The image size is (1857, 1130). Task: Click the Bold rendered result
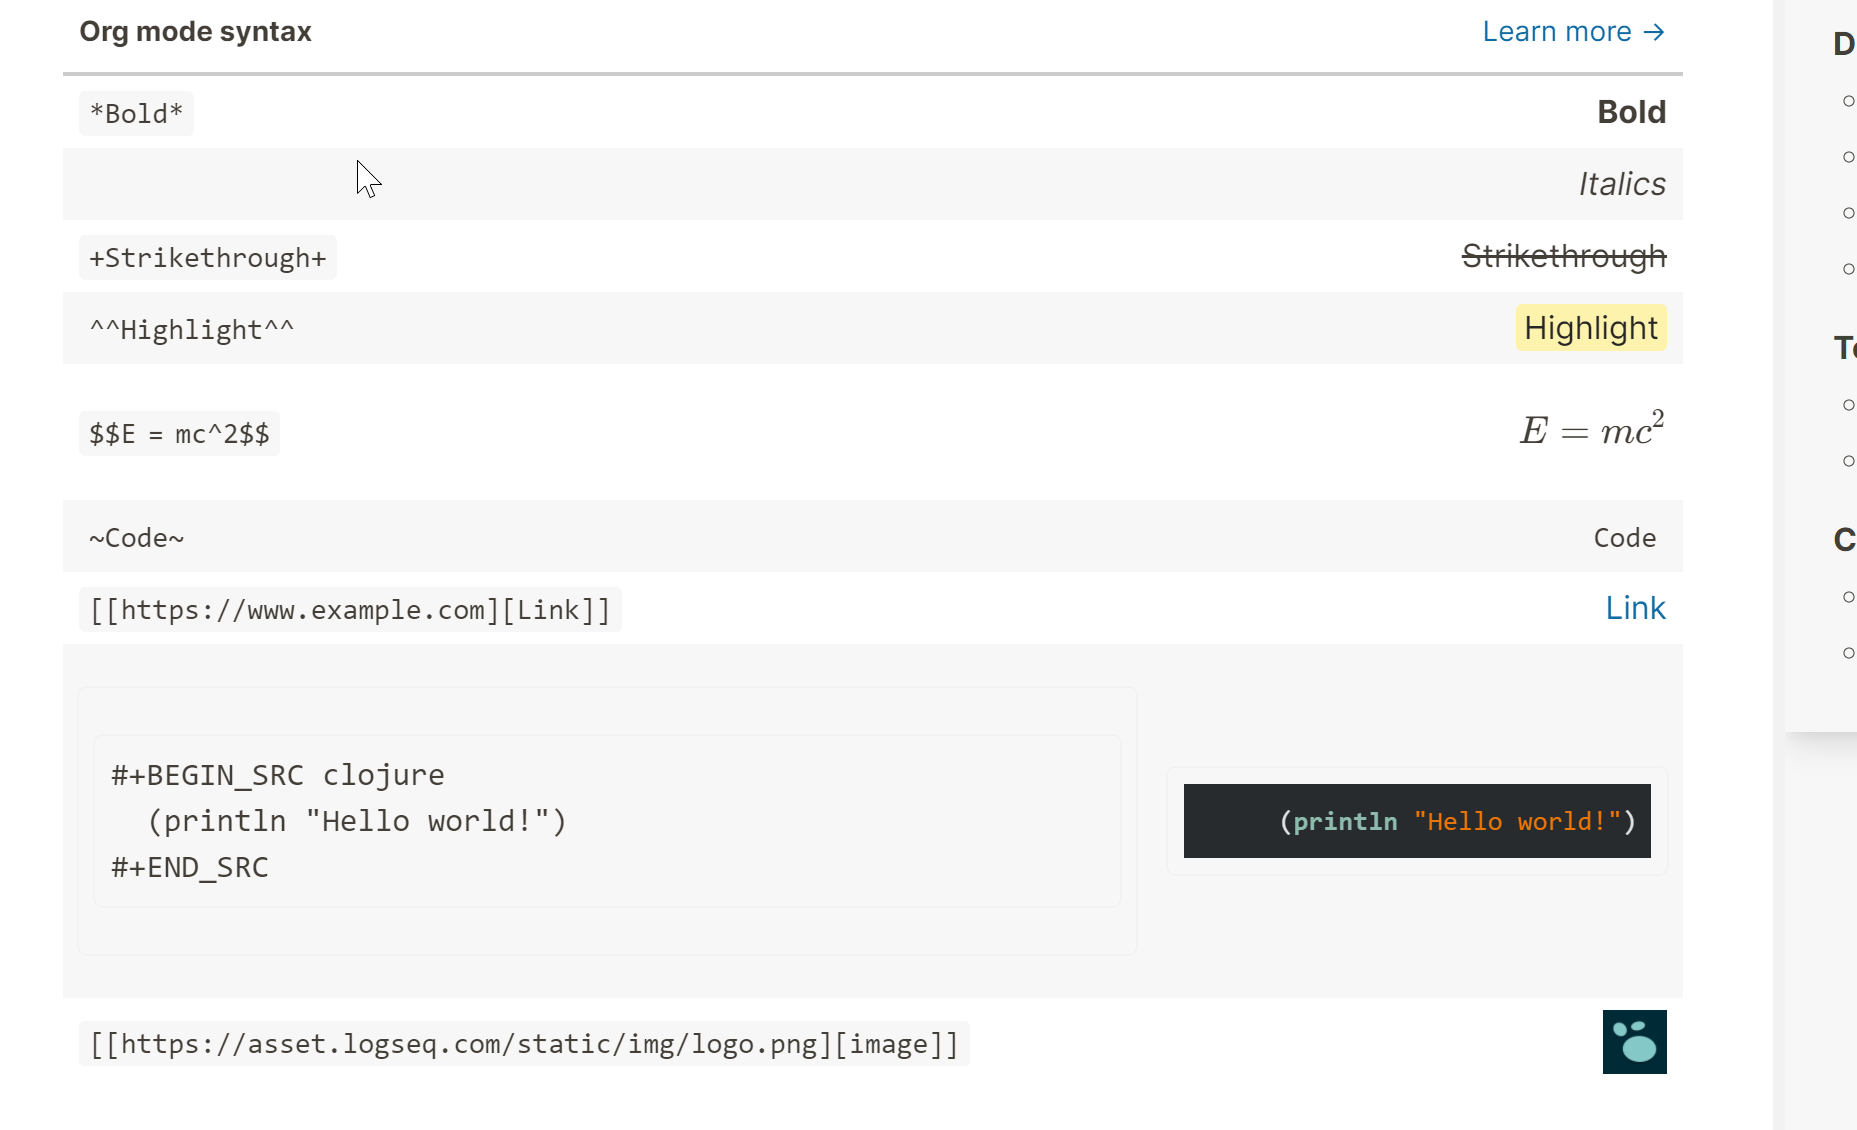pos(1631,112)
